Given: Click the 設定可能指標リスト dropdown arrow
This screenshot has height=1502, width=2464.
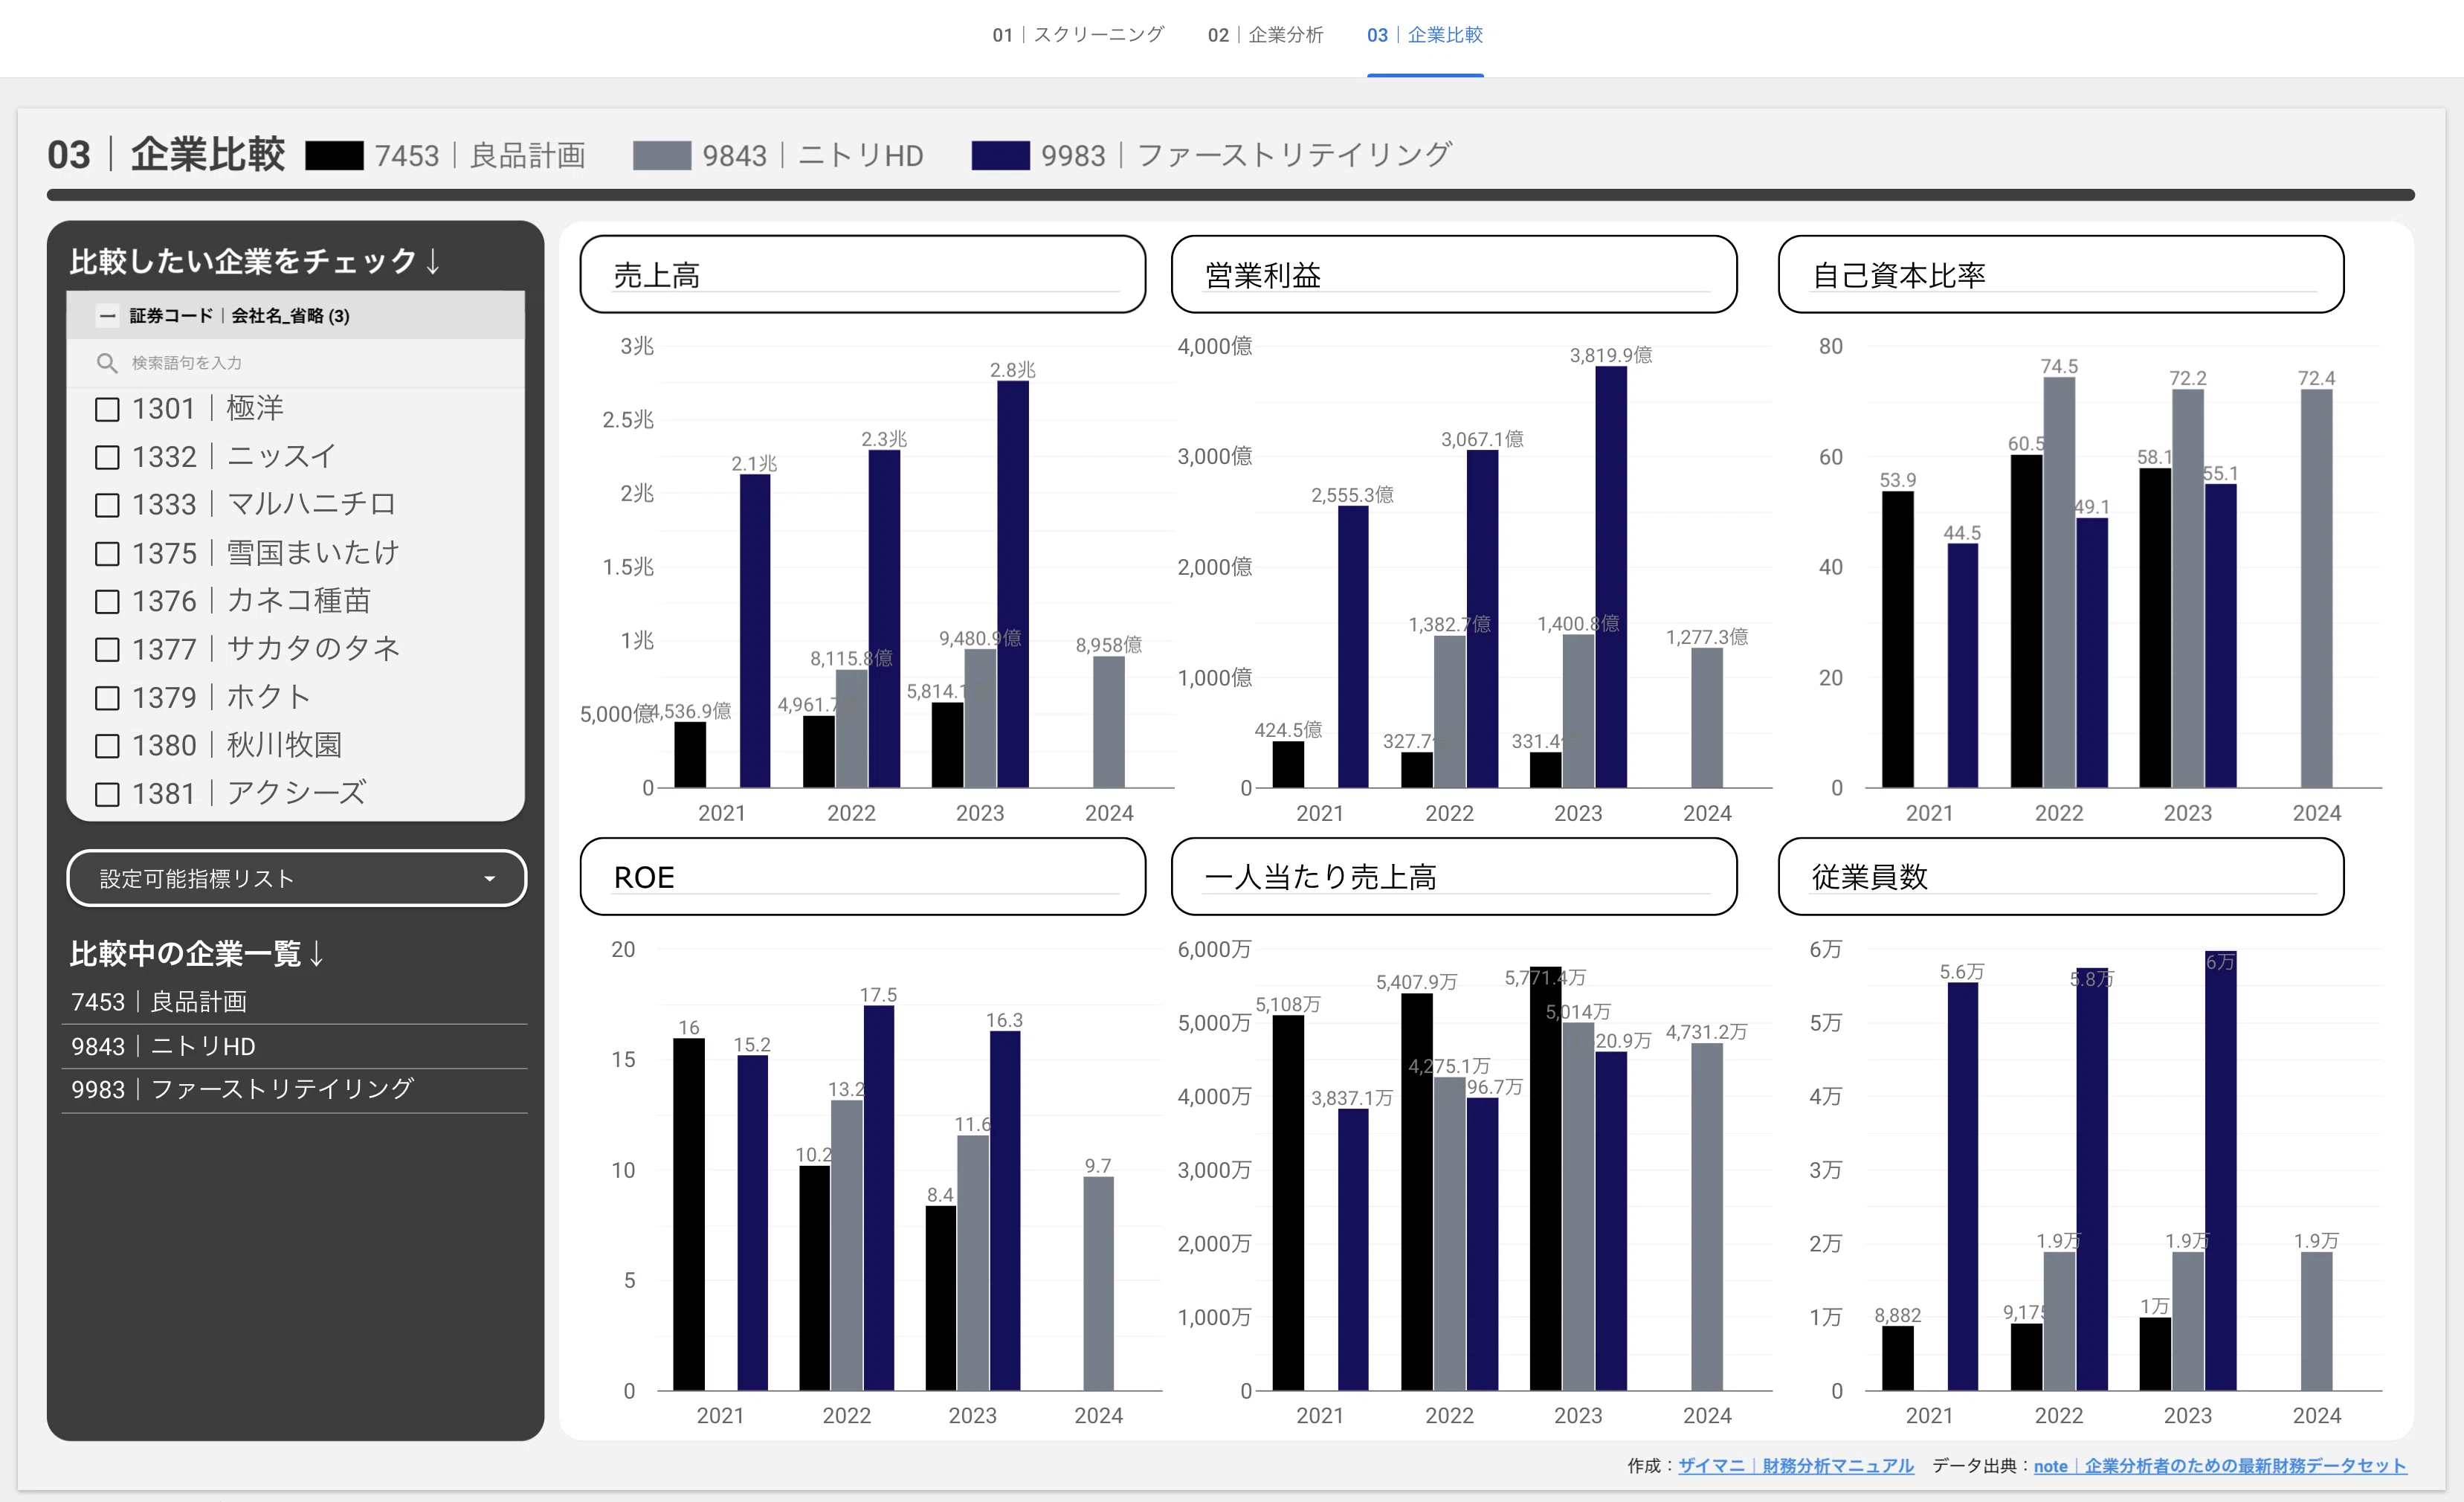Looking at the screenshot, I should pyautogui.click(x=489, y=879).
